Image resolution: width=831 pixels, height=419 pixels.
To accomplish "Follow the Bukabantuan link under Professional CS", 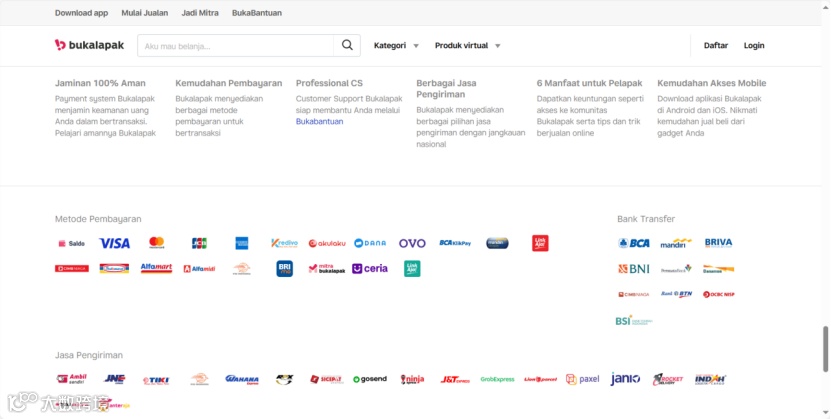I will (319, 121).
